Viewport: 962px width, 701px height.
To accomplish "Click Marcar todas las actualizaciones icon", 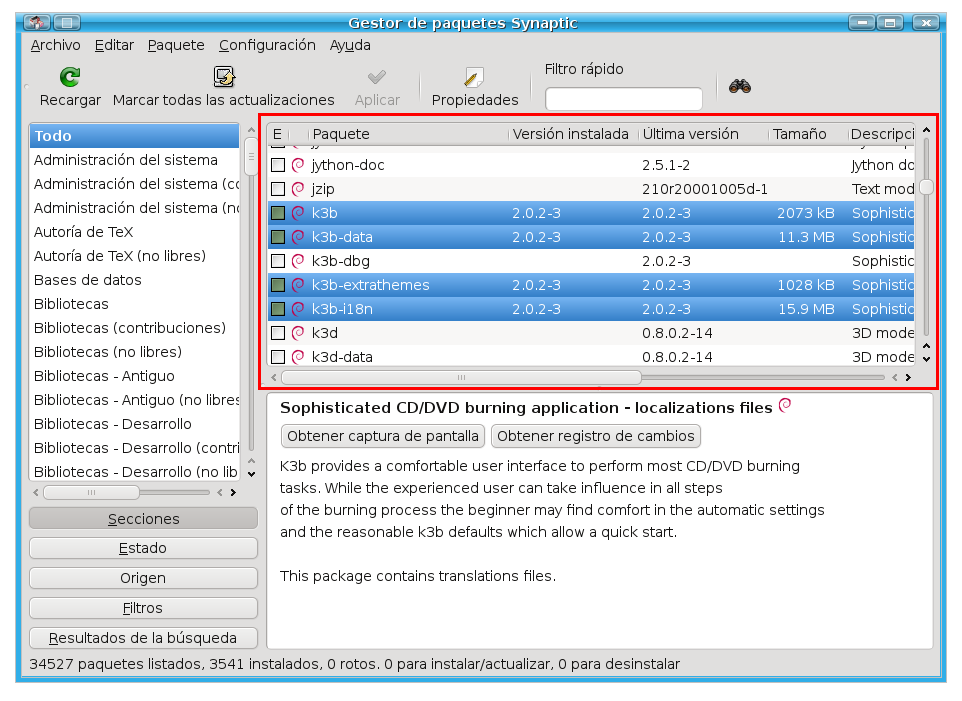I will click(224, 77).
